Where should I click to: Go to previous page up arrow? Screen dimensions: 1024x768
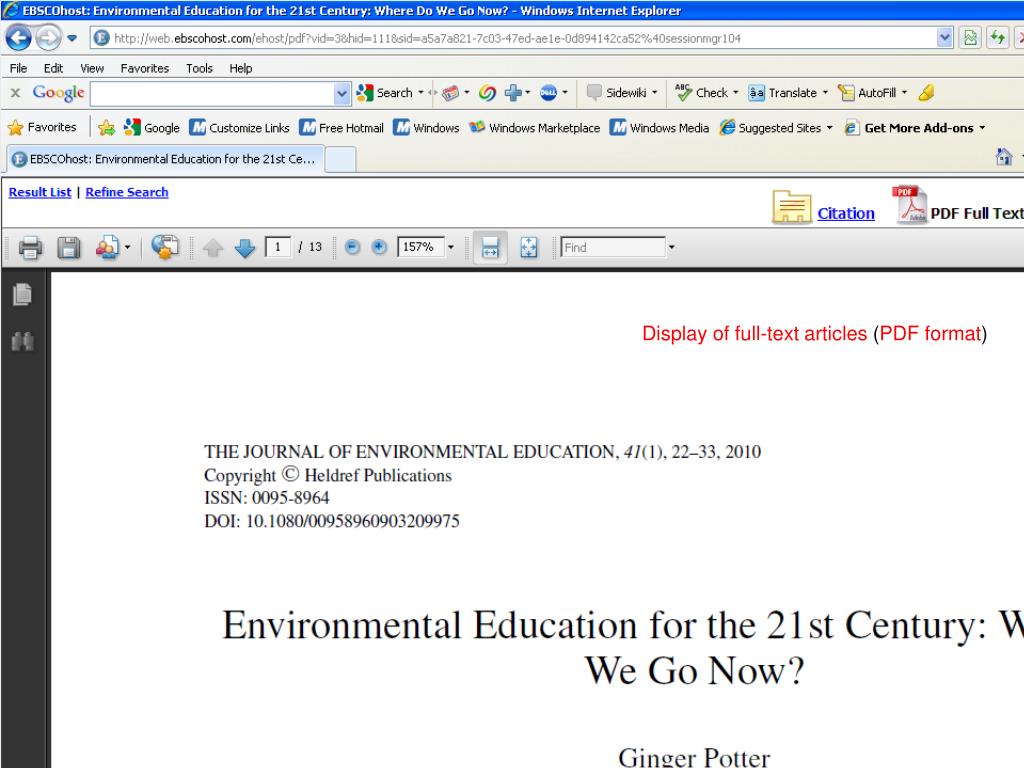click(x=213, y=248)
